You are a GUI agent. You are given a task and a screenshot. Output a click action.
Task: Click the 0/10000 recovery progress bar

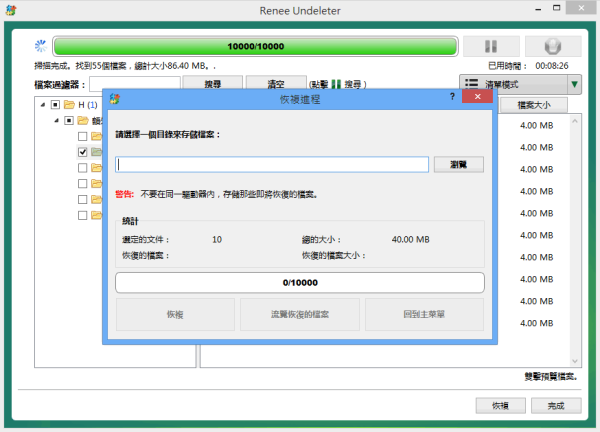(300, 283)
